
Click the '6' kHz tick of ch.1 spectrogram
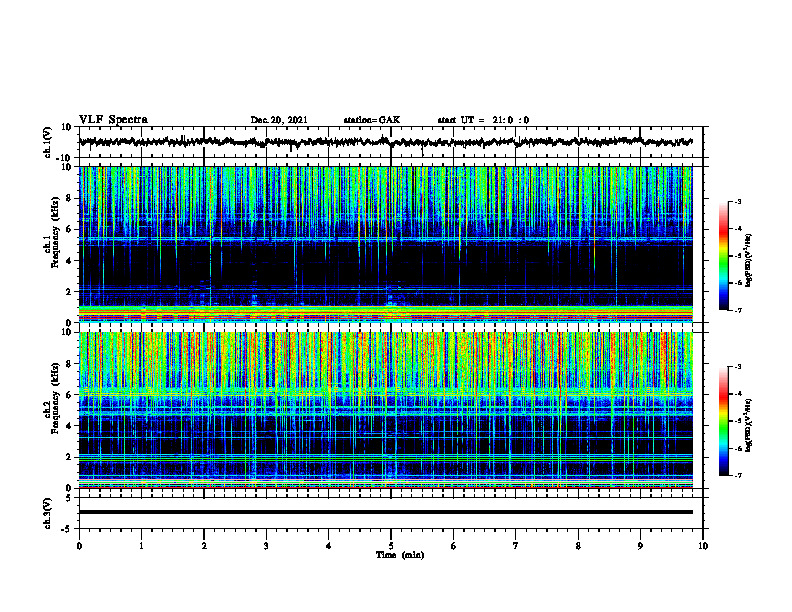(x=70, y=229)
